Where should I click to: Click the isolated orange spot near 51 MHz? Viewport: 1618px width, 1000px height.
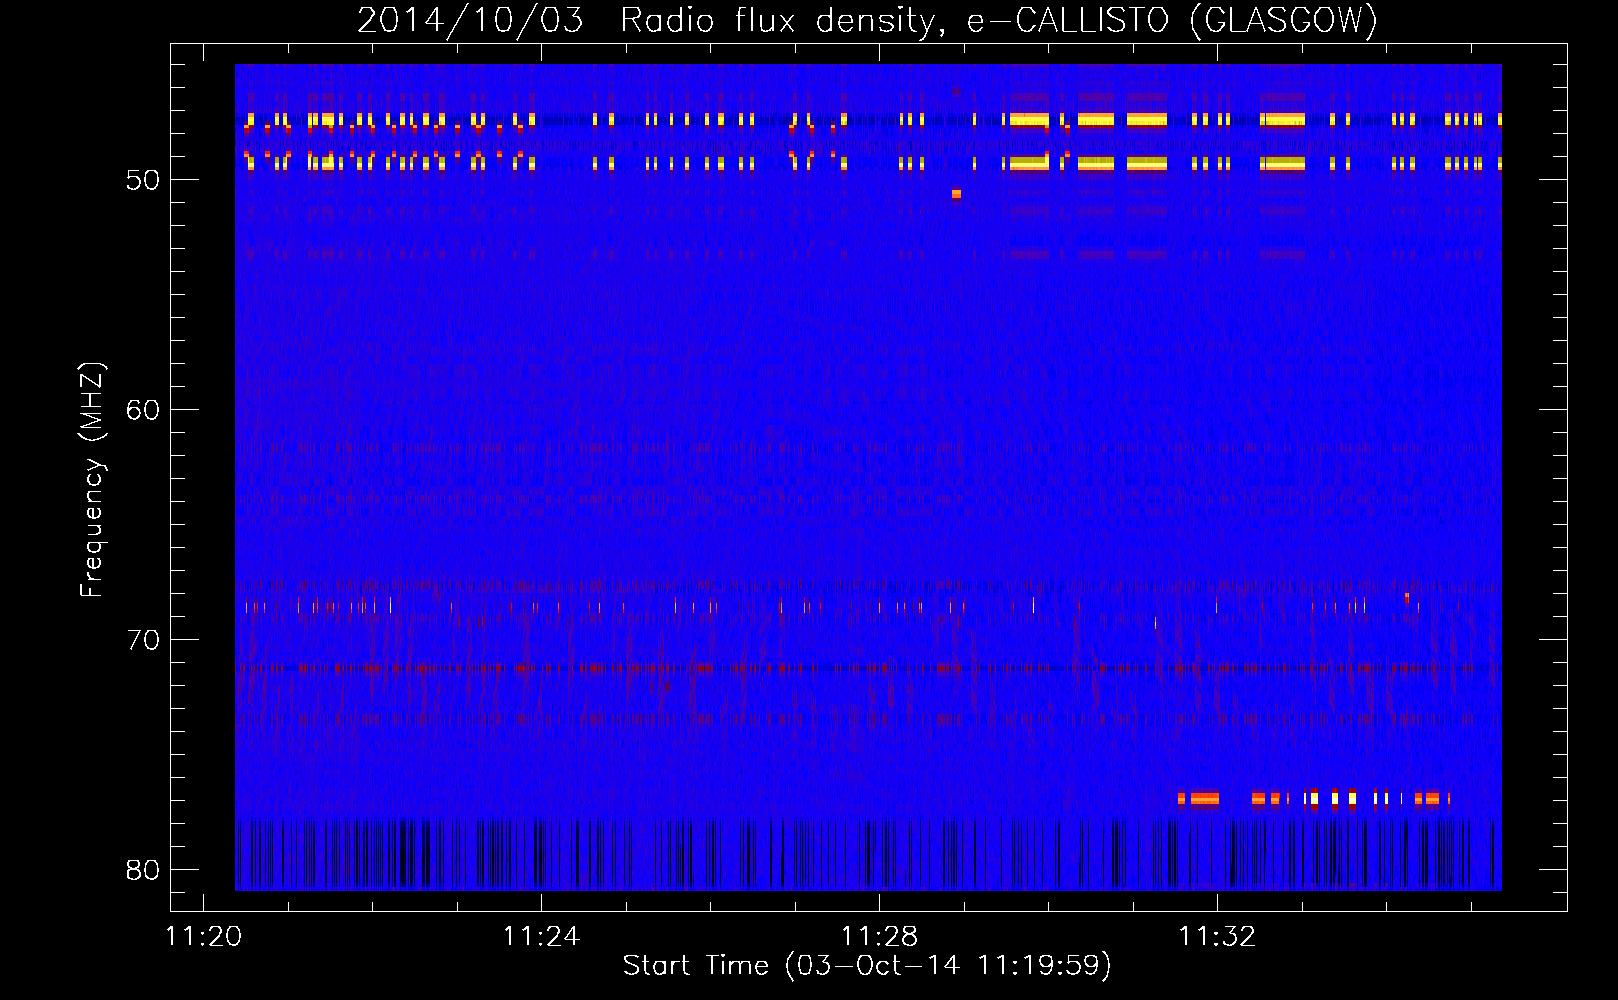point(956,194)
